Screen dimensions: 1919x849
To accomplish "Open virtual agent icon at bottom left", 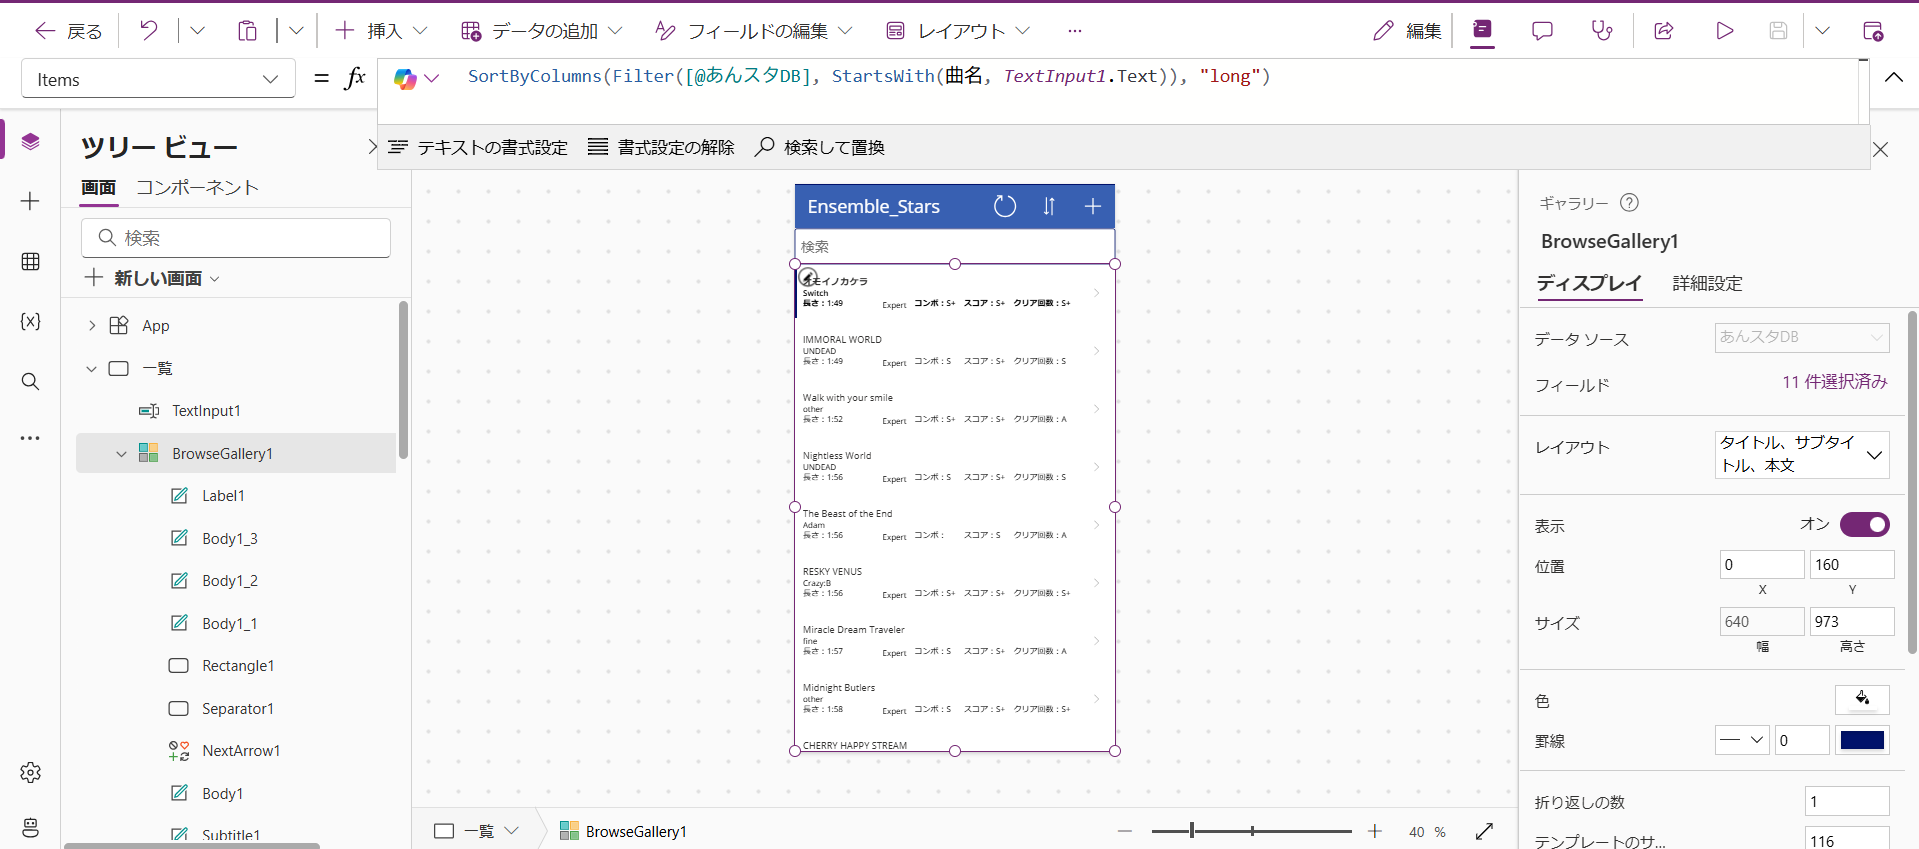I will click(31, 827).
